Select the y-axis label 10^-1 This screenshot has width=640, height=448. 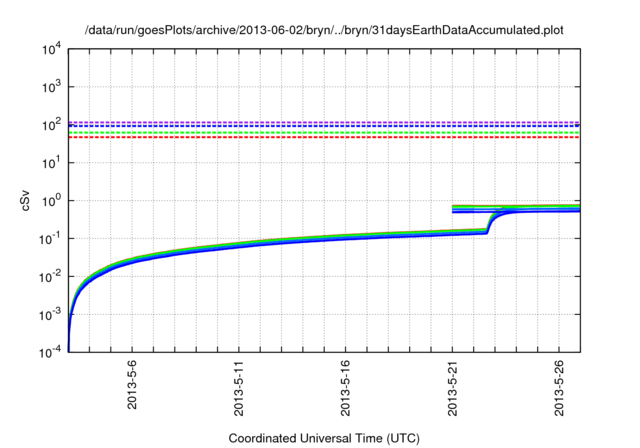50,238
